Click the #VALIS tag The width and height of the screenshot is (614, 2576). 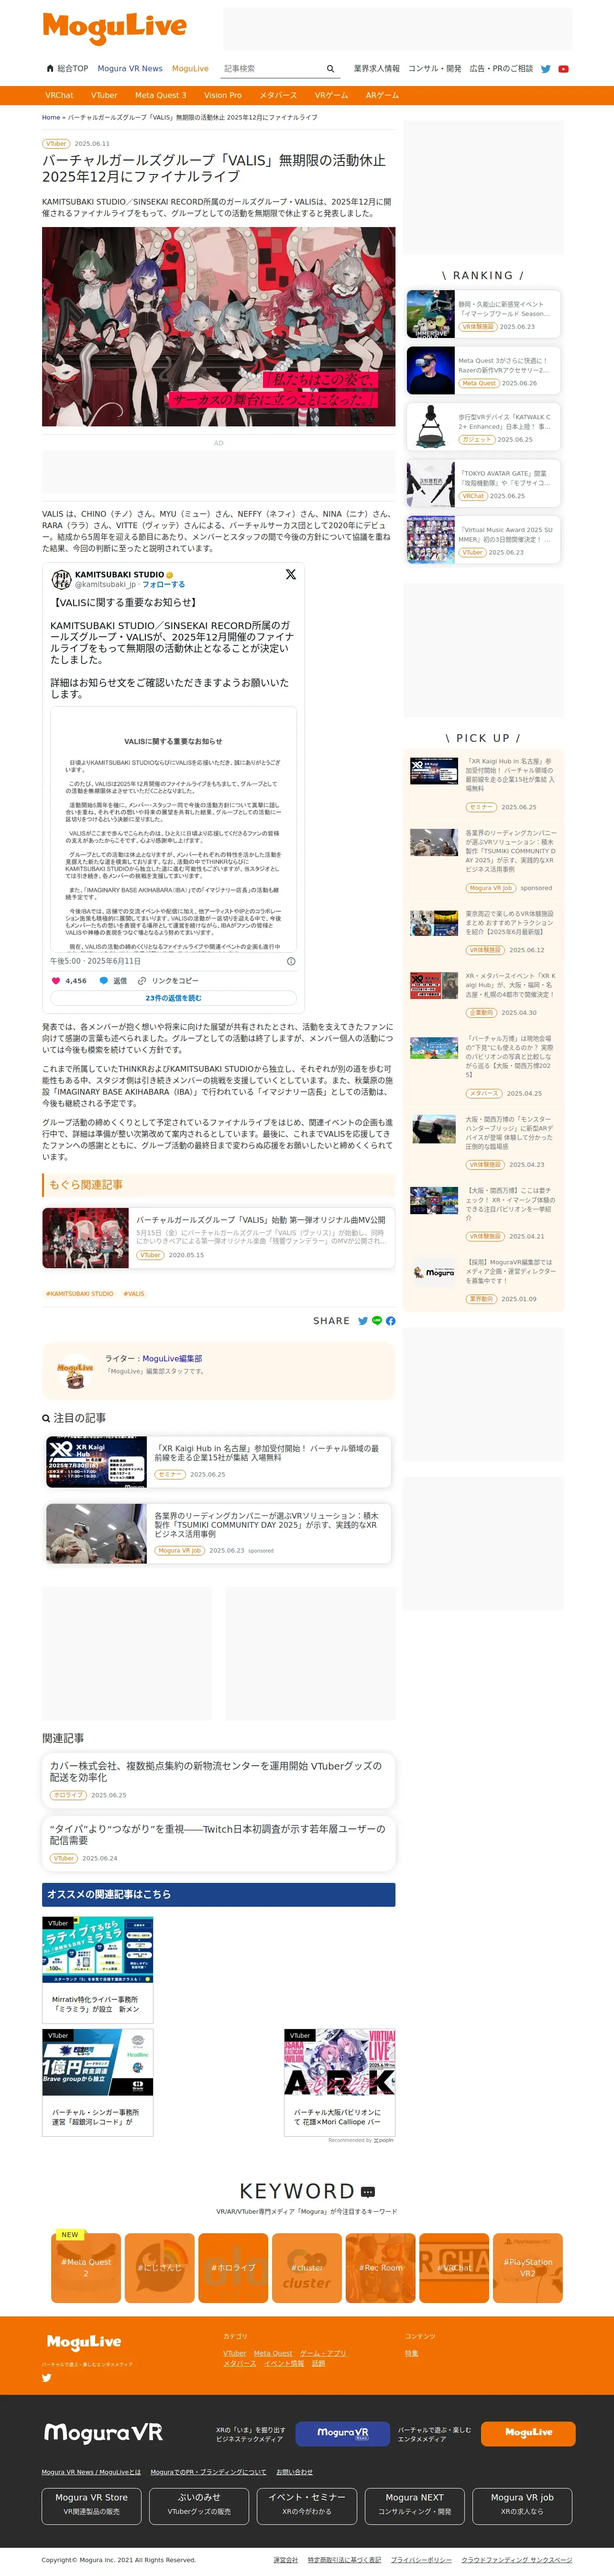tap(134, 1294)
